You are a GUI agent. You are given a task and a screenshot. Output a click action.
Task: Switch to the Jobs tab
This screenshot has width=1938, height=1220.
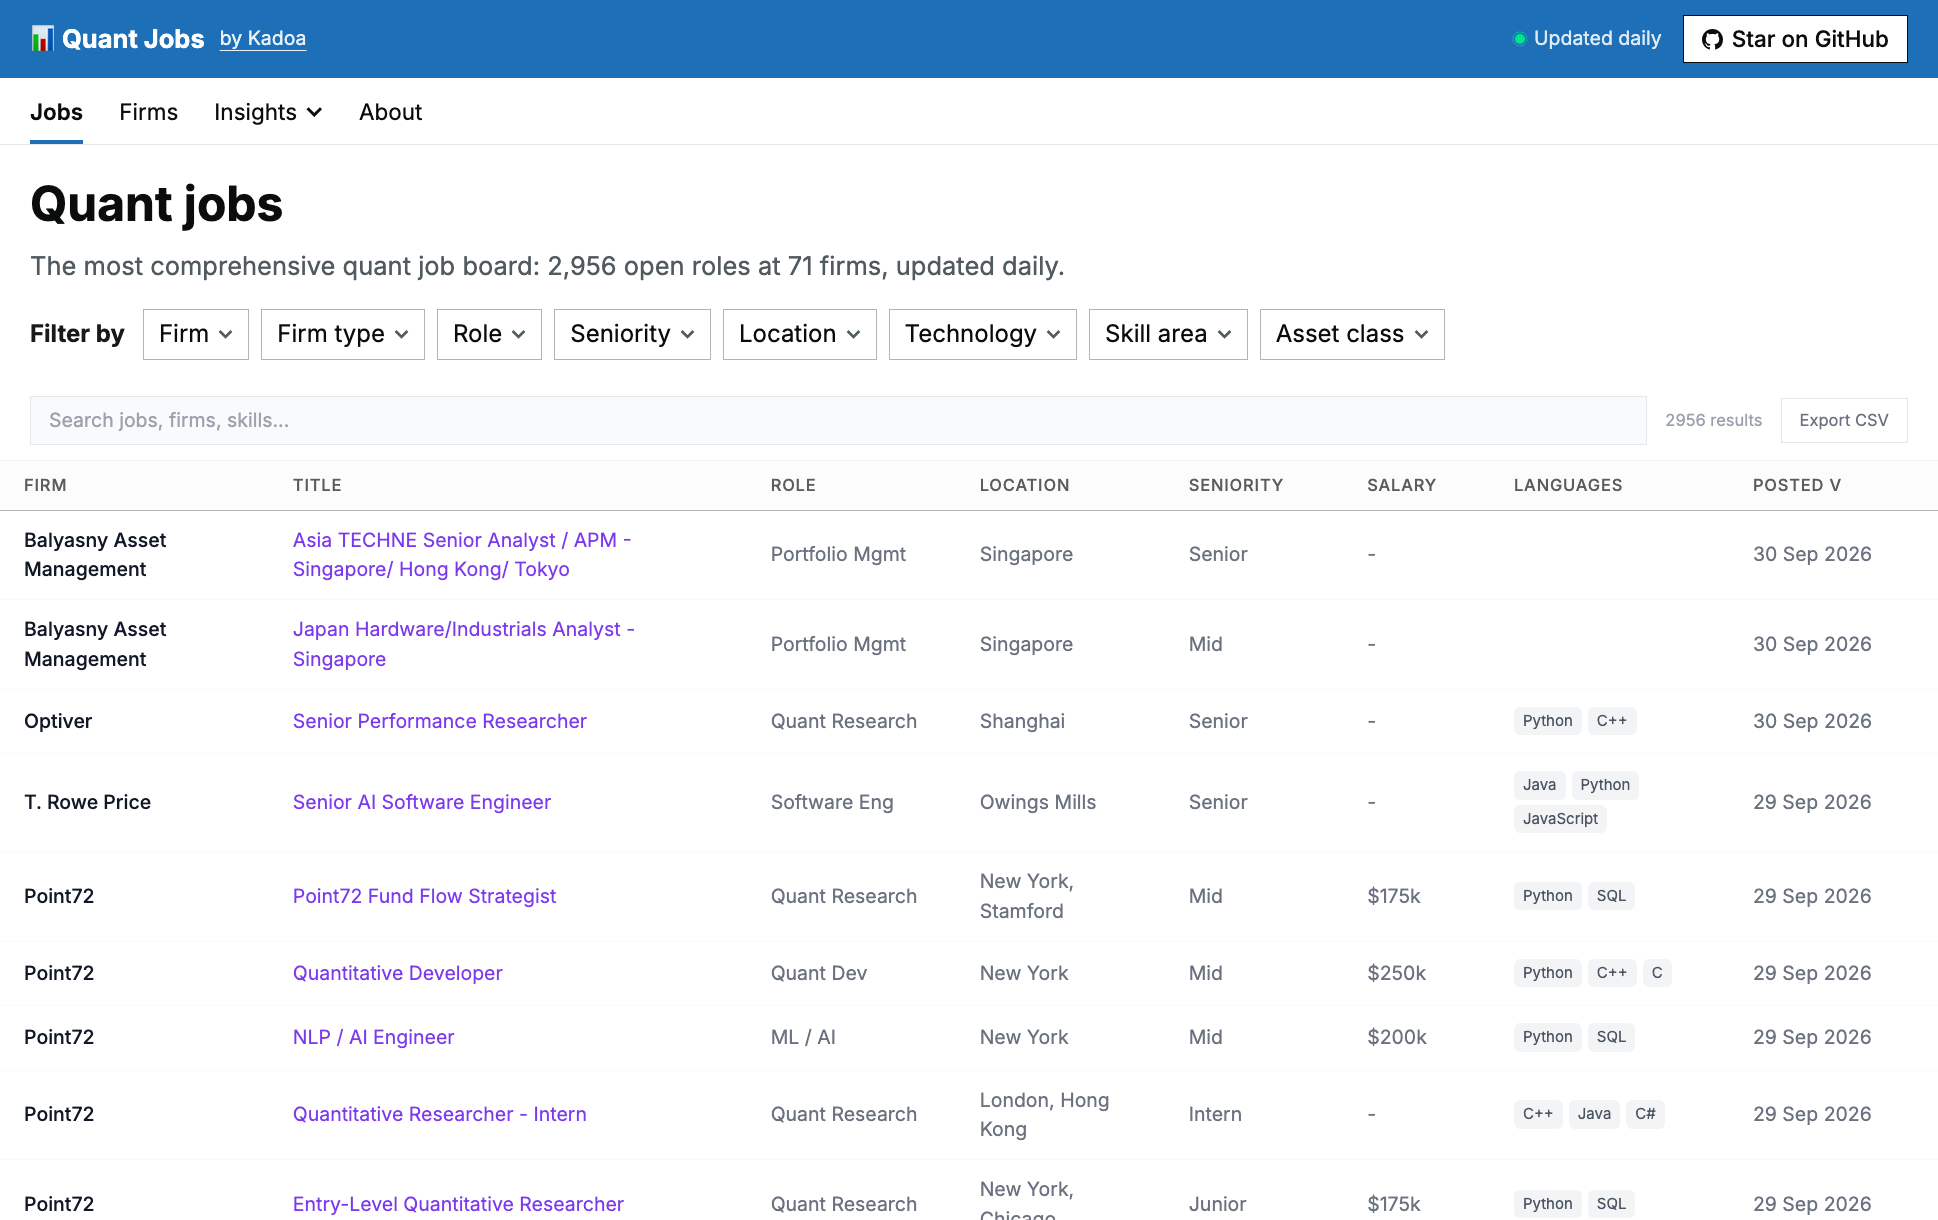tap(56, 112)
